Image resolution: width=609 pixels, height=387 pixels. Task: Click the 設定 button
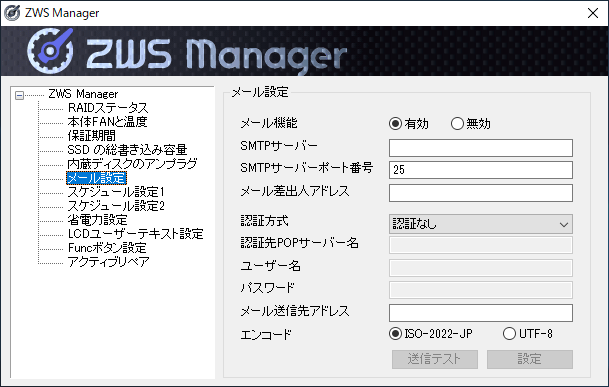tap(530, 359)
